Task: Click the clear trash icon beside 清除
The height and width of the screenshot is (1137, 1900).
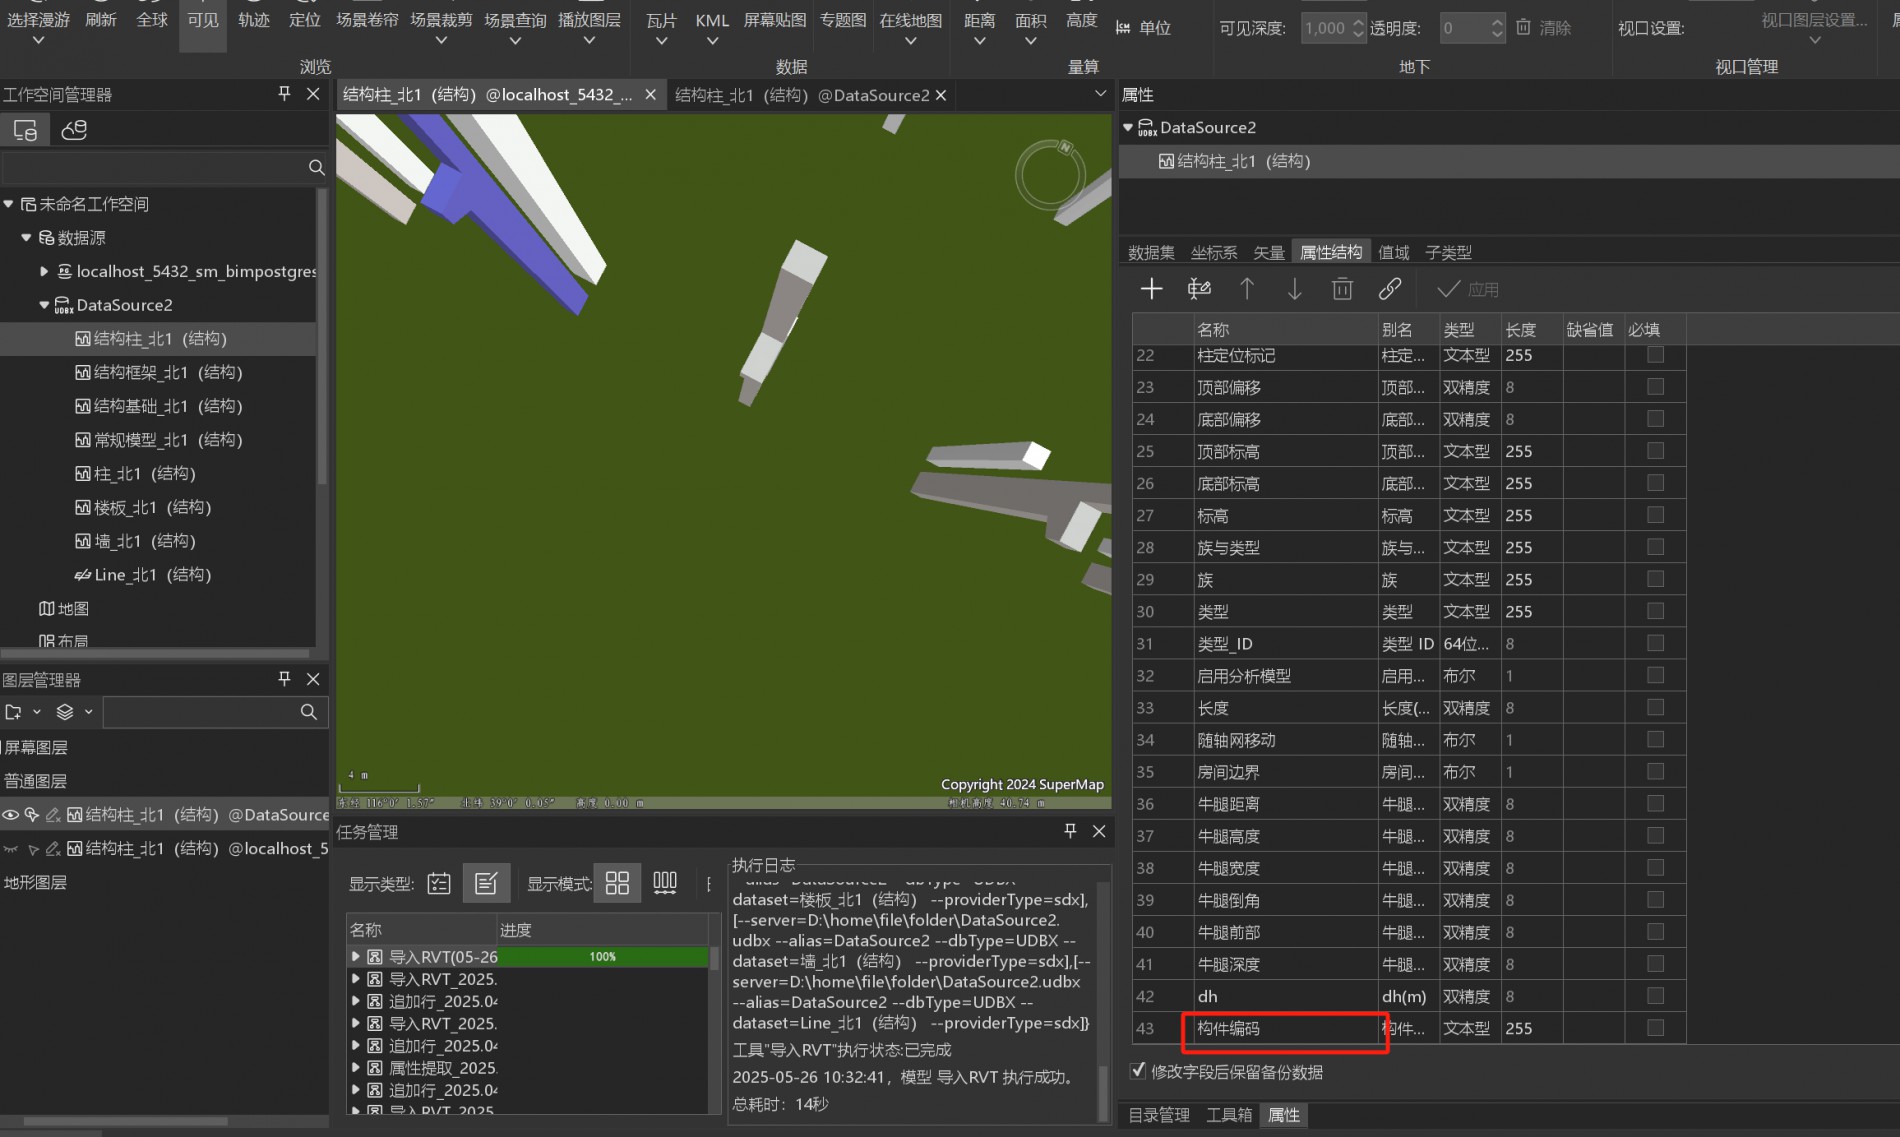Action: [1523, 27]
